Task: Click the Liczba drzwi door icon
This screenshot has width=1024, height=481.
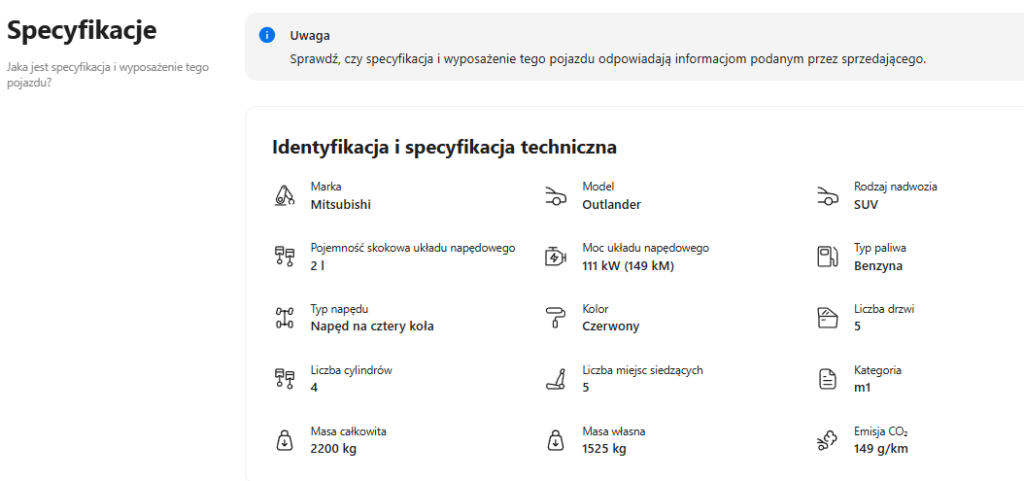Action: coord(827,318)
